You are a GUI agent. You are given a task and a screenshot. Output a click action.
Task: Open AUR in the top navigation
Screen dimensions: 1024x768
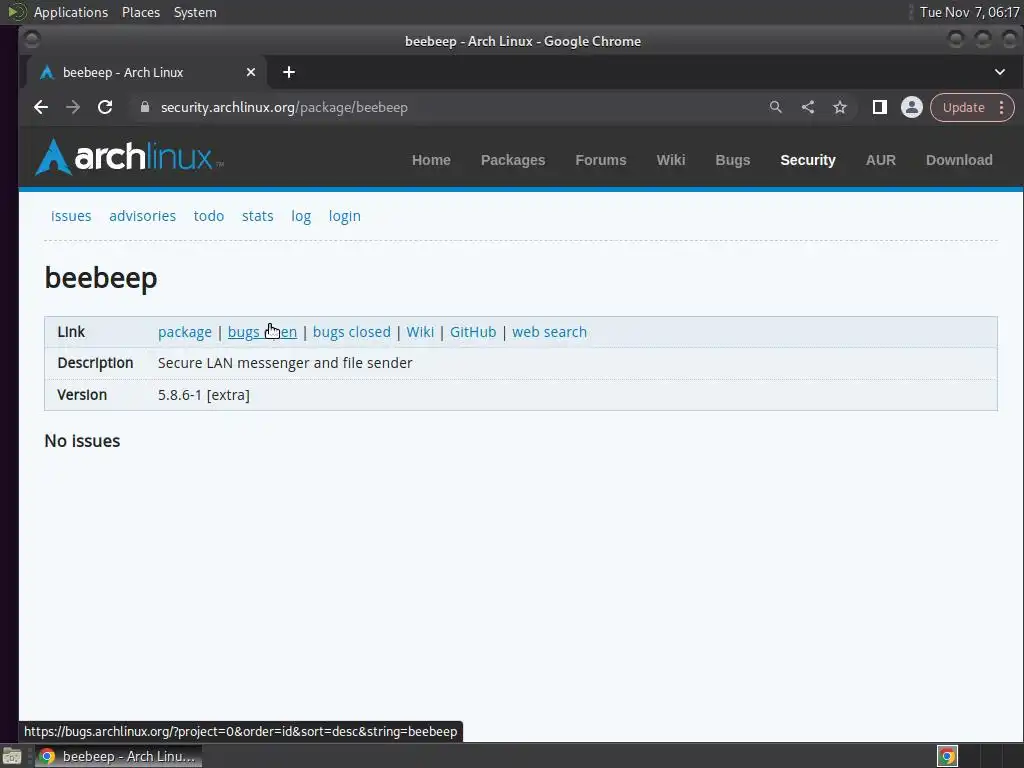(880, 160)
